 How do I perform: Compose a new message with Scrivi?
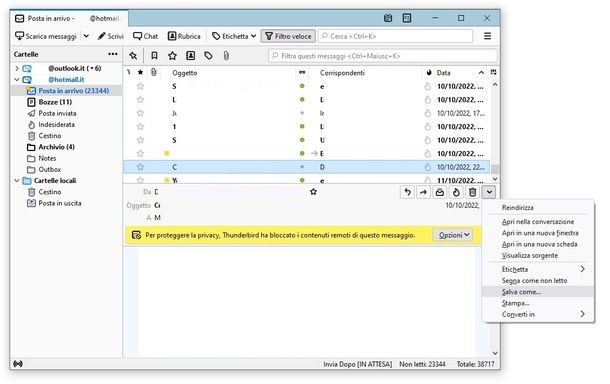coord(110,36)
